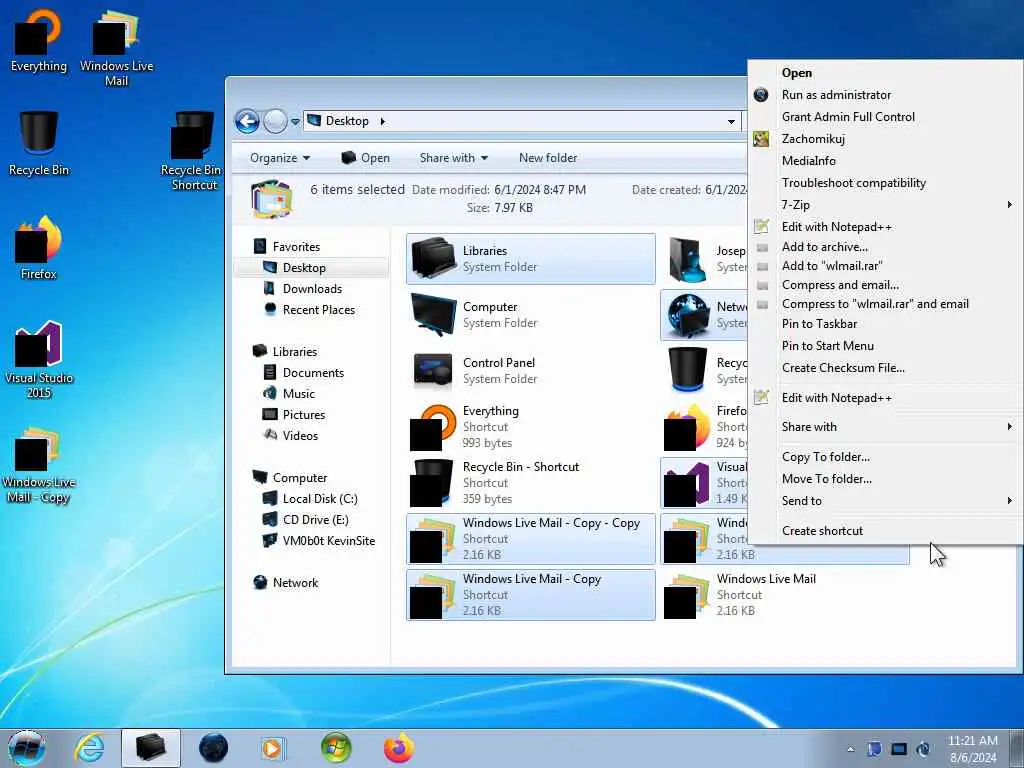The height and width of the screenshot is (768, 1024).
Task: Choose Open in the context menu
Action: tap(887, 73)
